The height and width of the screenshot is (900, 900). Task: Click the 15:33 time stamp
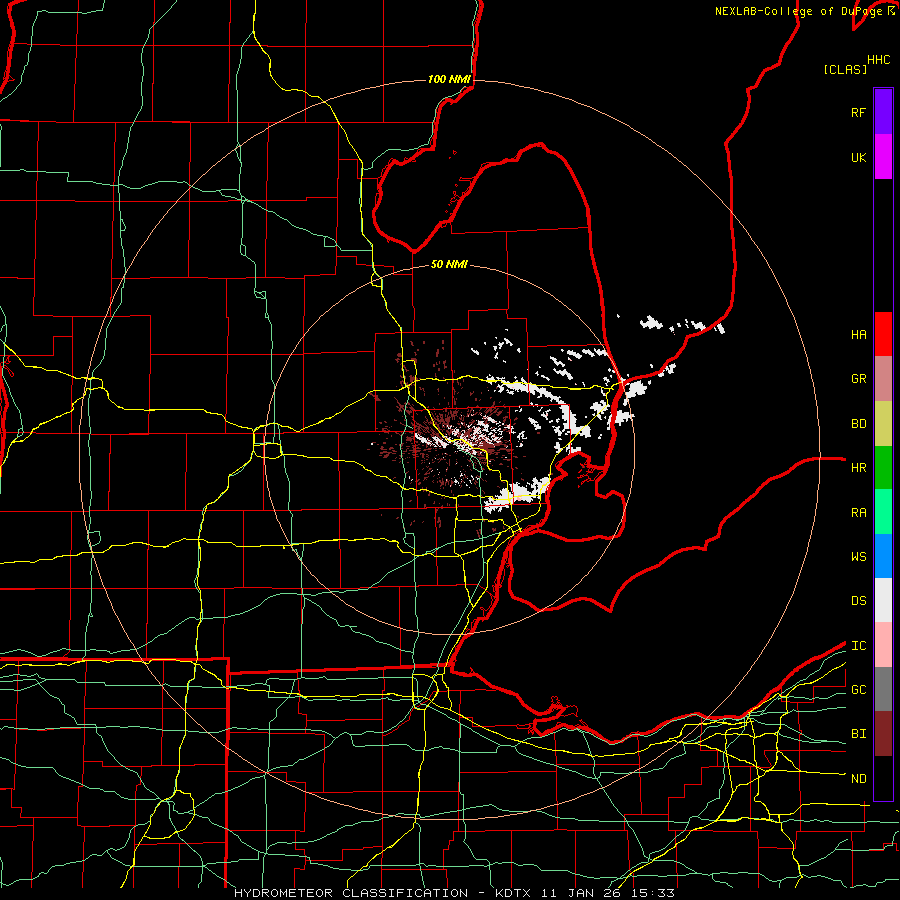coord(654,893)
